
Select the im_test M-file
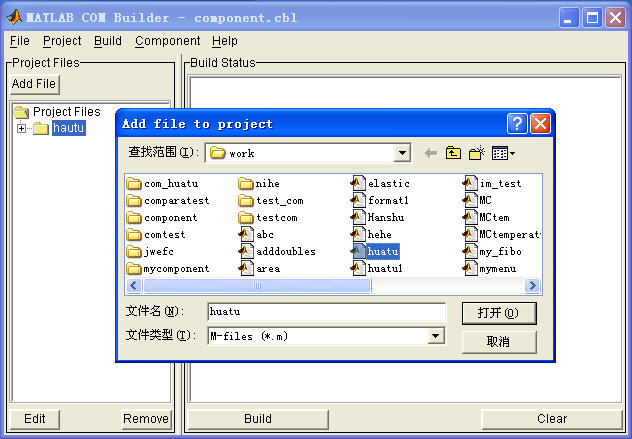492,184
